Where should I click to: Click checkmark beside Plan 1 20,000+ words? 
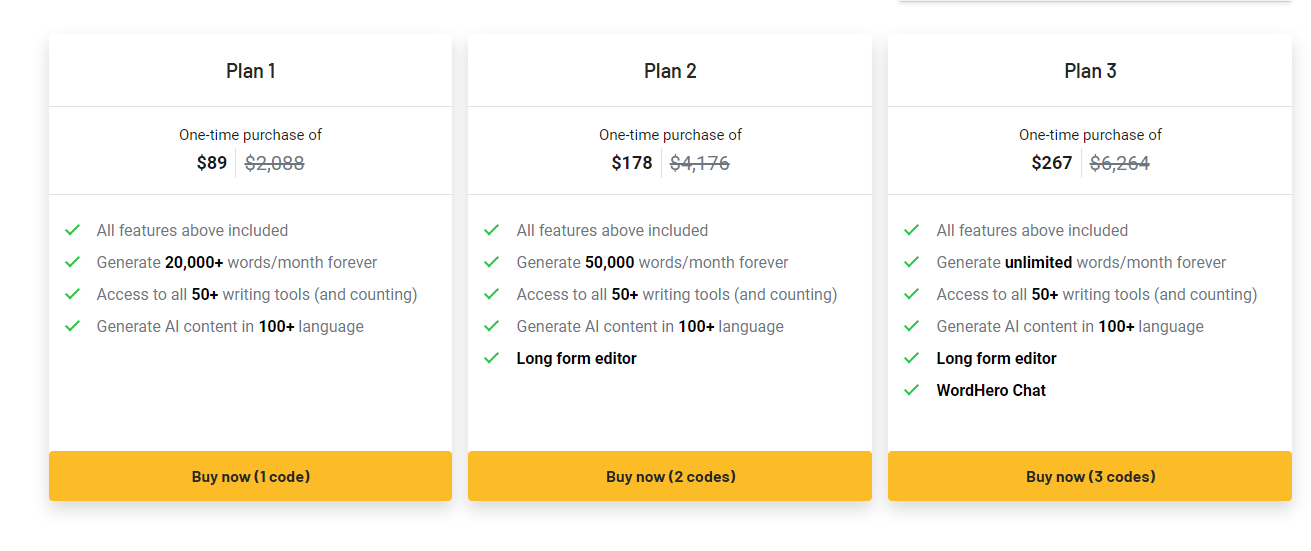click(72, 262)
